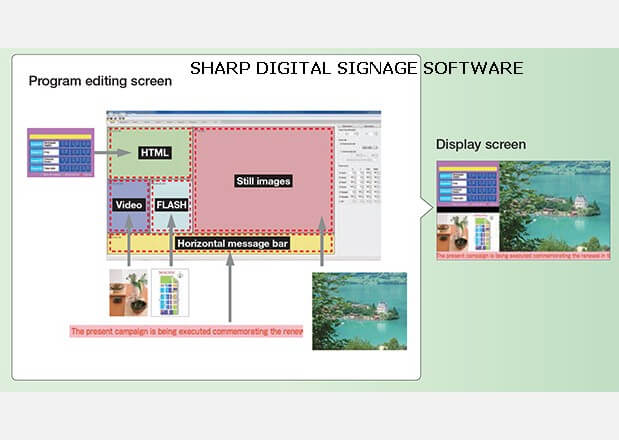Select the FLASH region box

coord(171,204)
